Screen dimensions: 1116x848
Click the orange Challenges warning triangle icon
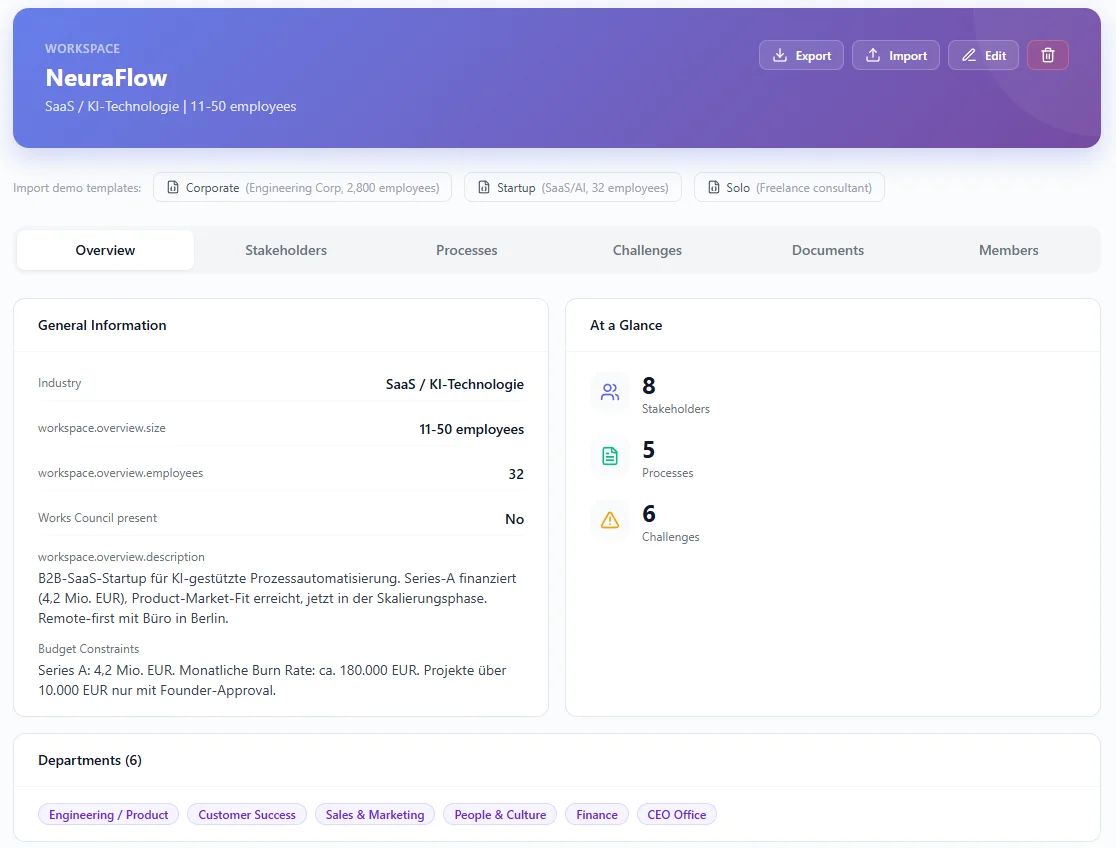pyautogui.click(x=610, y=520)
